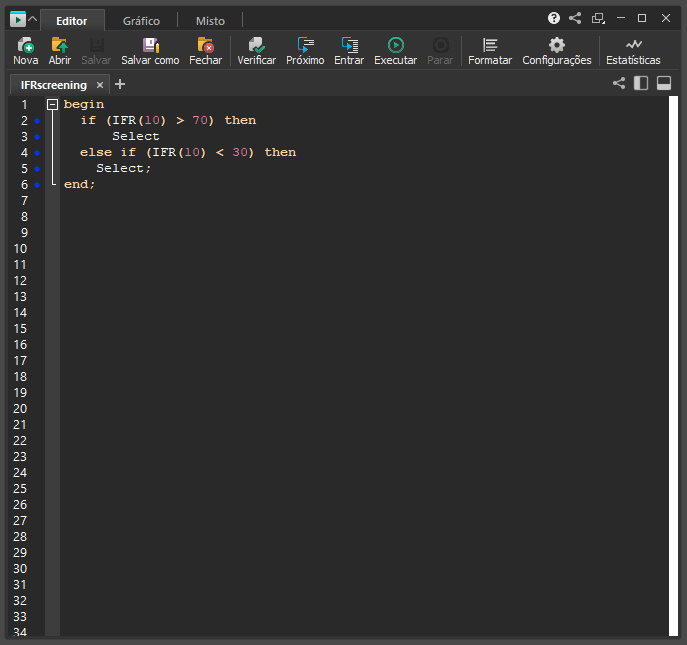Toggle the side panel layout

[641, 84]
